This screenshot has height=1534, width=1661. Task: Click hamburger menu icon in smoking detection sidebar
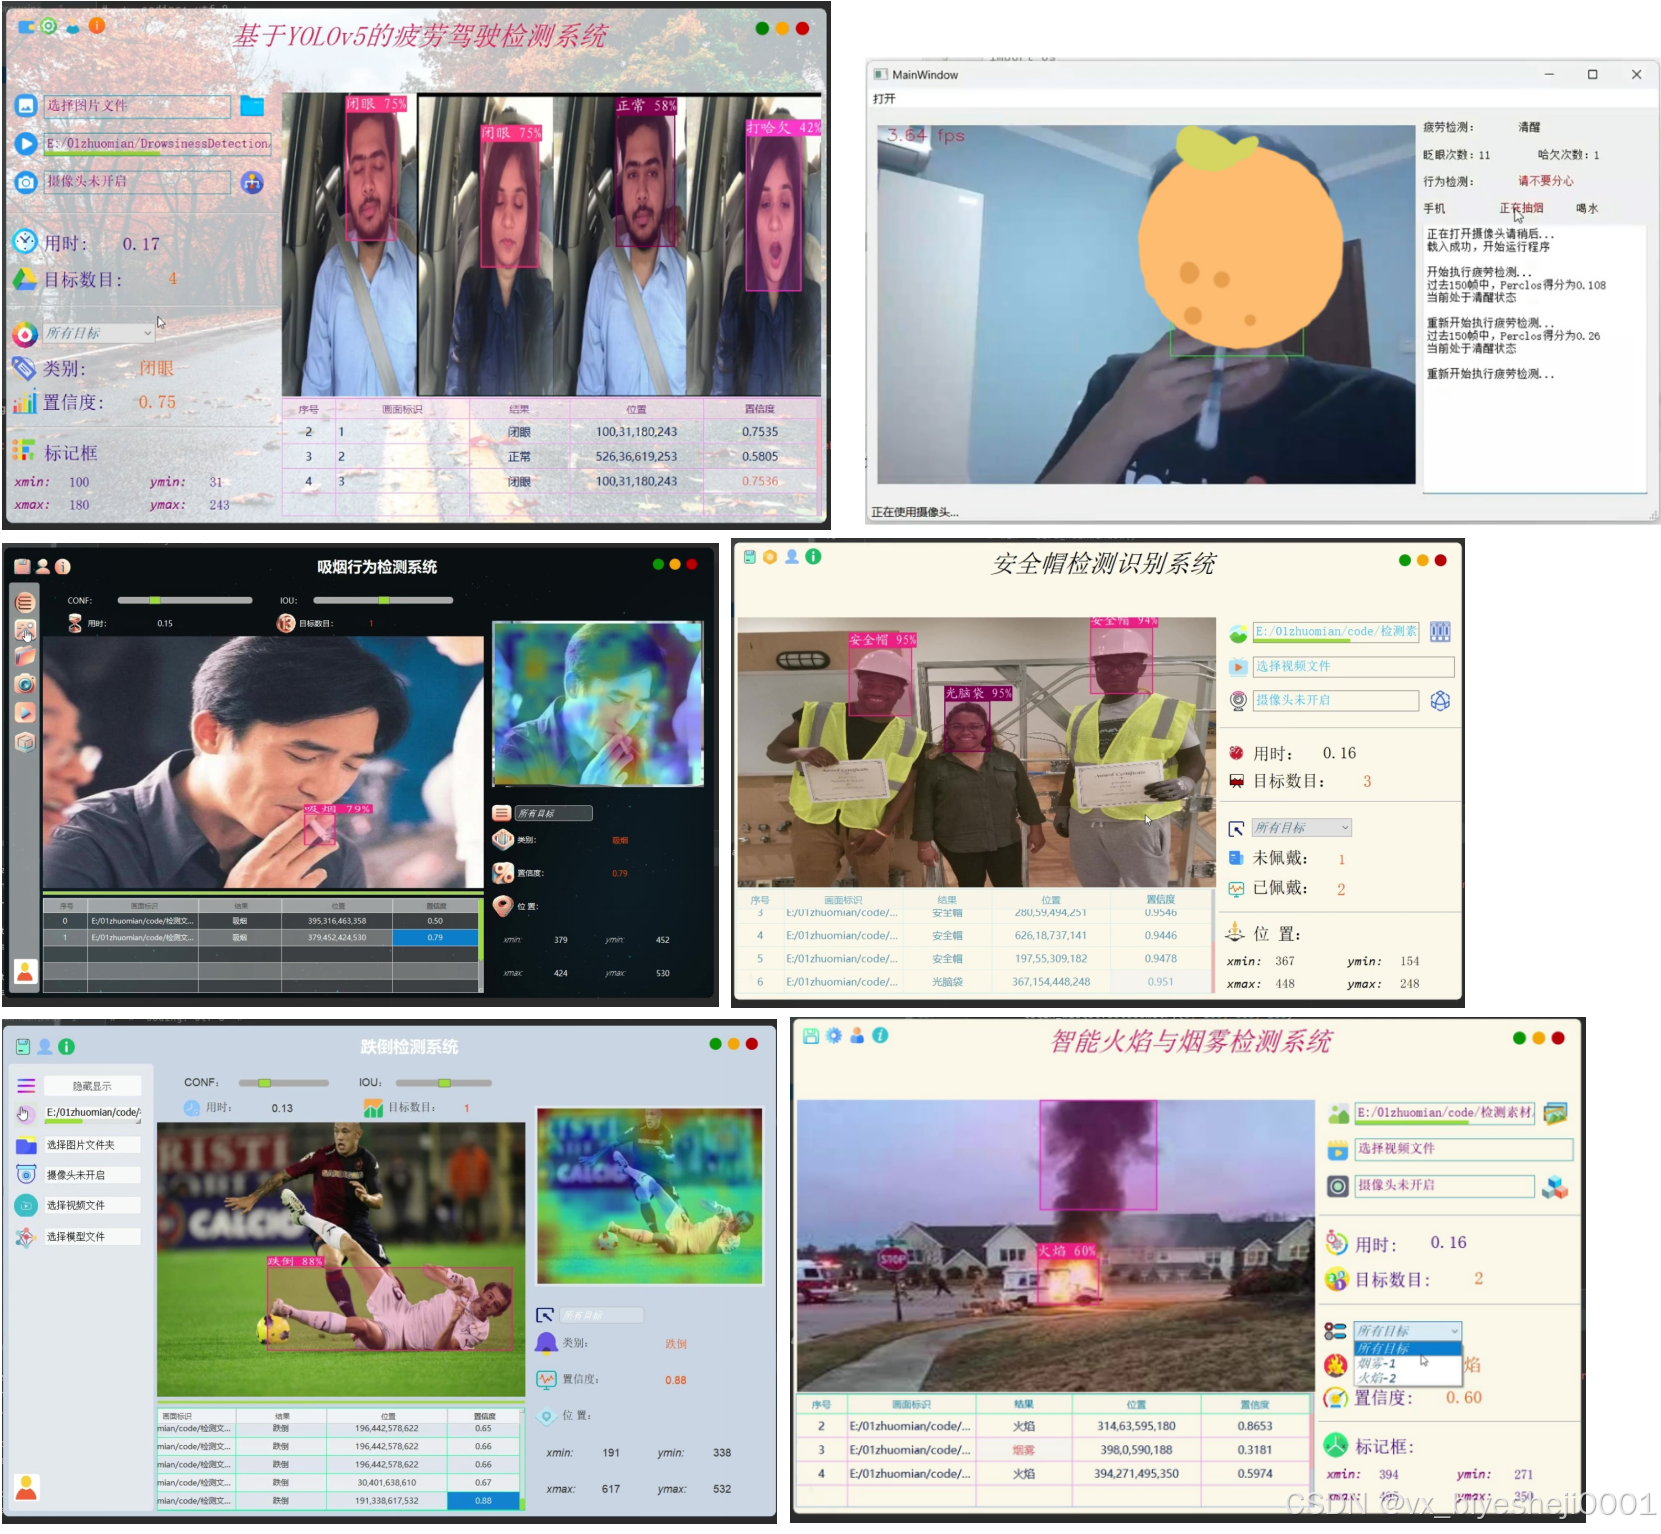[25, 602]
